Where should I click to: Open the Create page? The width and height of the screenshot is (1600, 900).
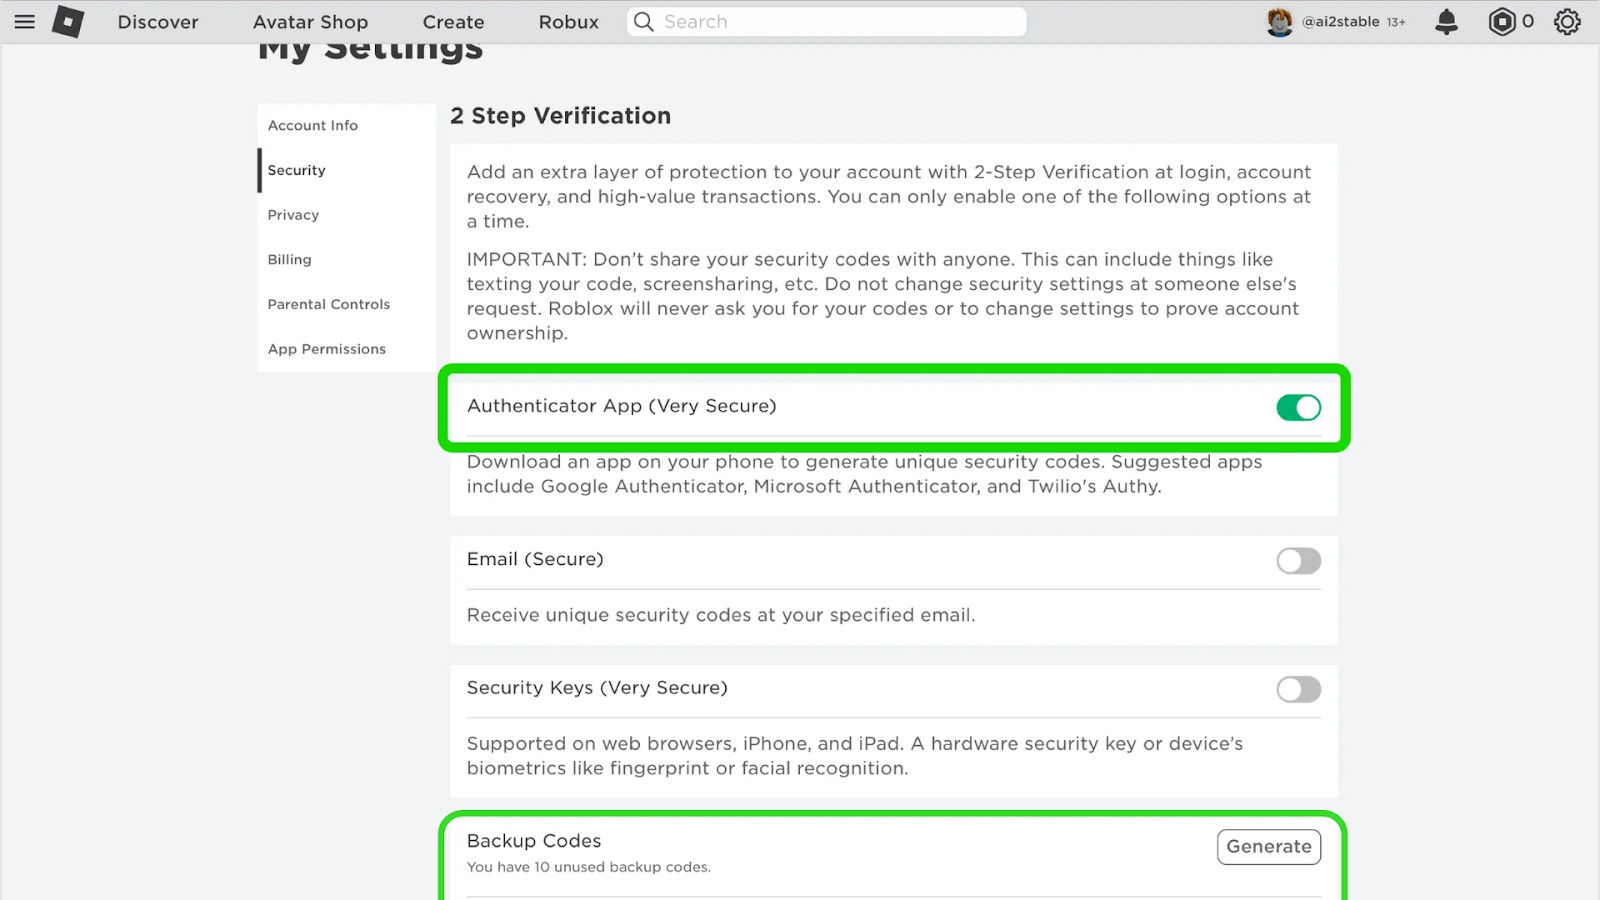point(453,22)
